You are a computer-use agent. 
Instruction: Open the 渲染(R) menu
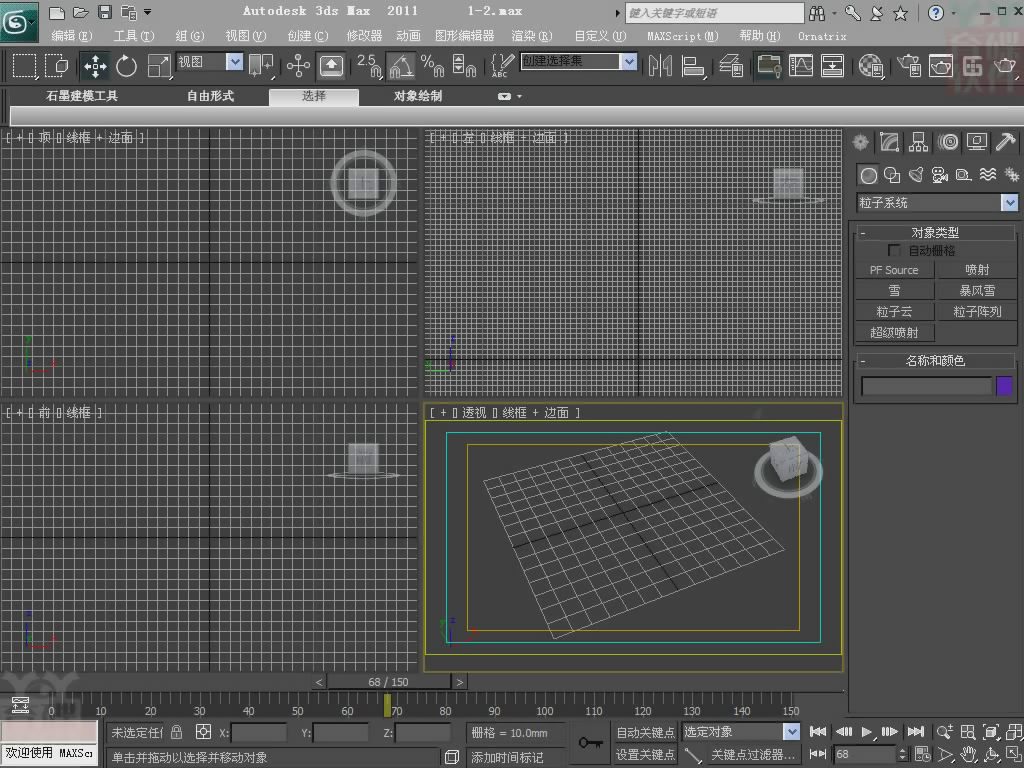[532, 36]
